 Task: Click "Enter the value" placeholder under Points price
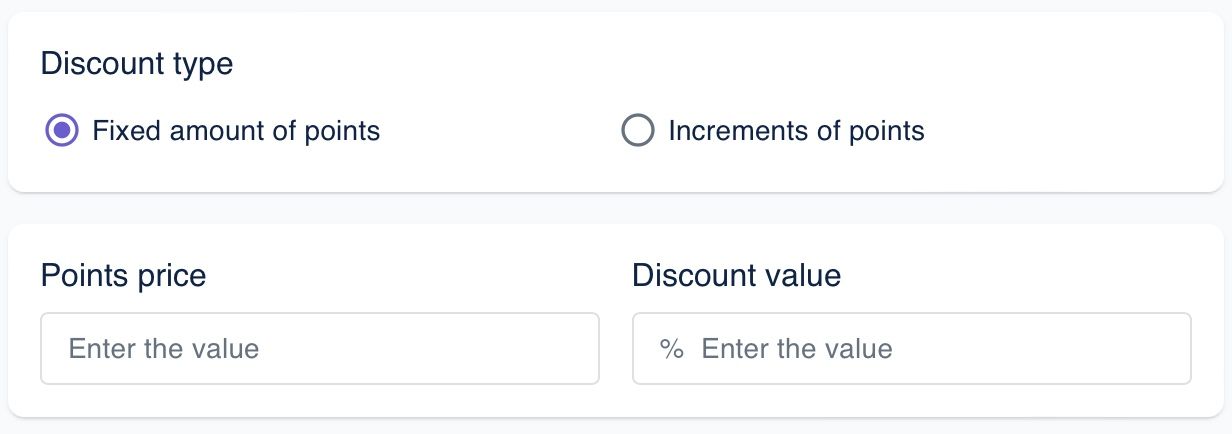point(164,349)
